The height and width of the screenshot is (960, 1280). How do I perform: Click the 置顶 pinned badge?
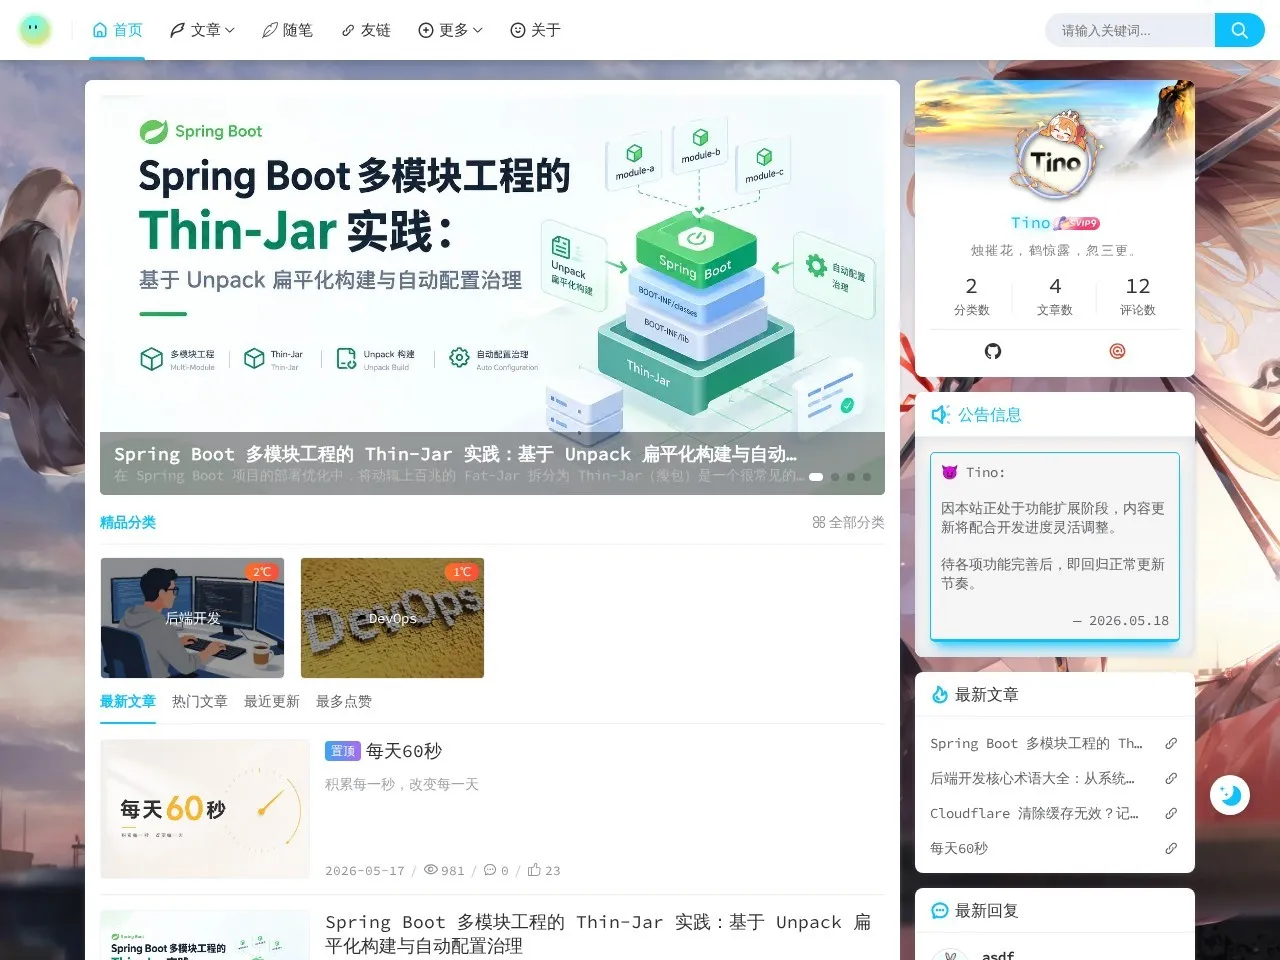(x=342, y=751)
